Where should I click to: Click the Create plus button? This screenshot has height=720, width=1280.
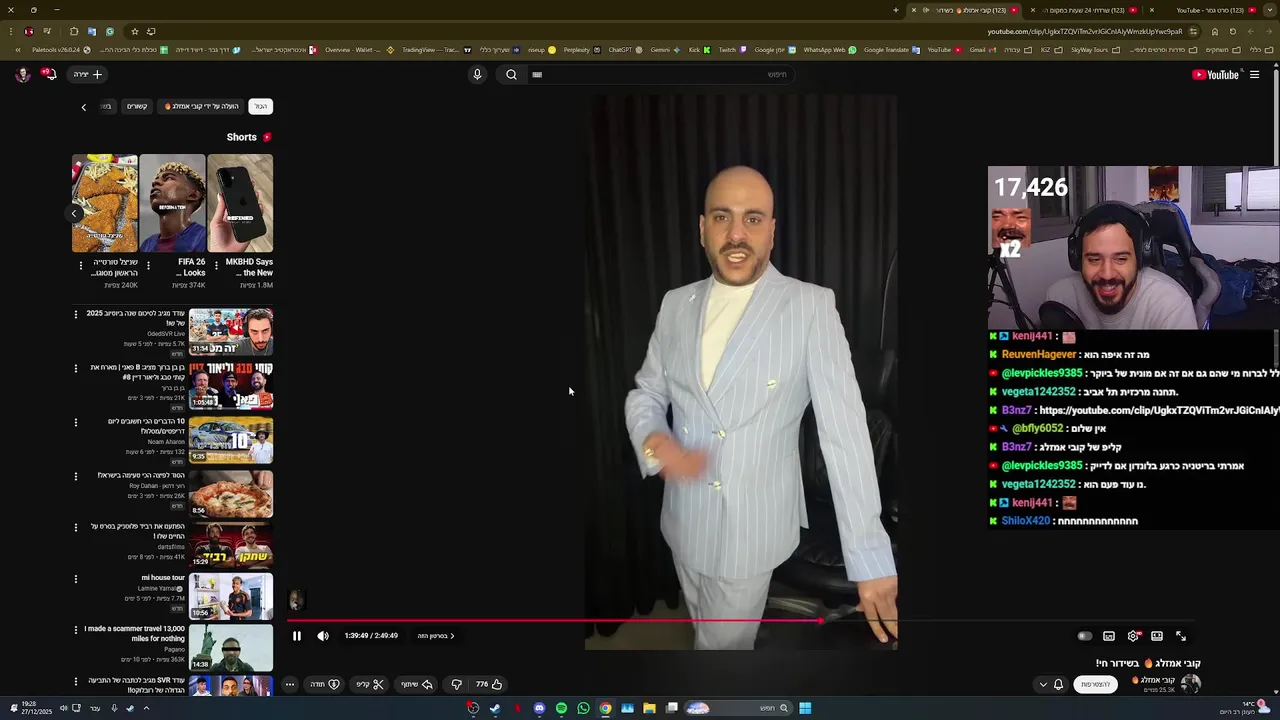pyautogui.click(x=88, y=74)
